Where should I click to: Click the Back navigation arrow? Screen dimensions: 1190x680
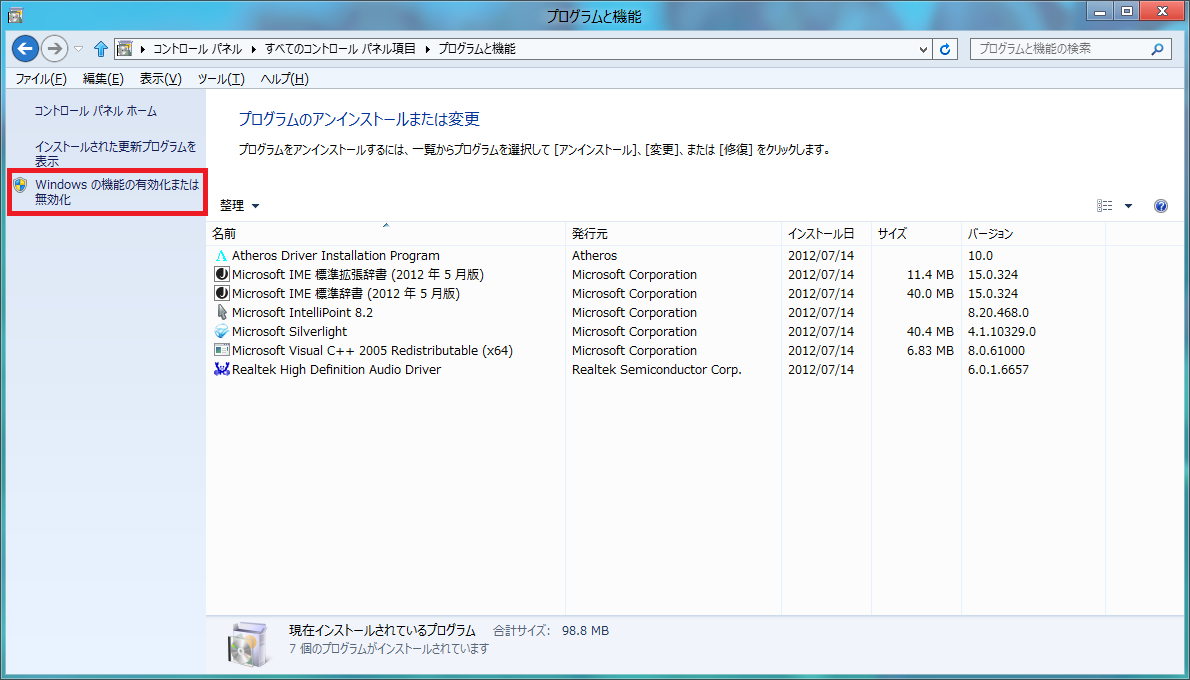click(x=25, y=49)
